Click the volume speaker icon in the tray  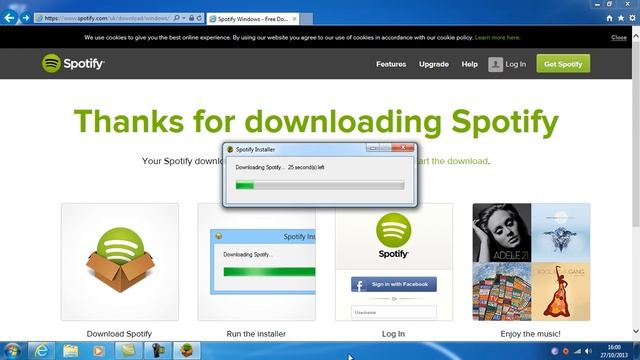(x=588, y=351)
